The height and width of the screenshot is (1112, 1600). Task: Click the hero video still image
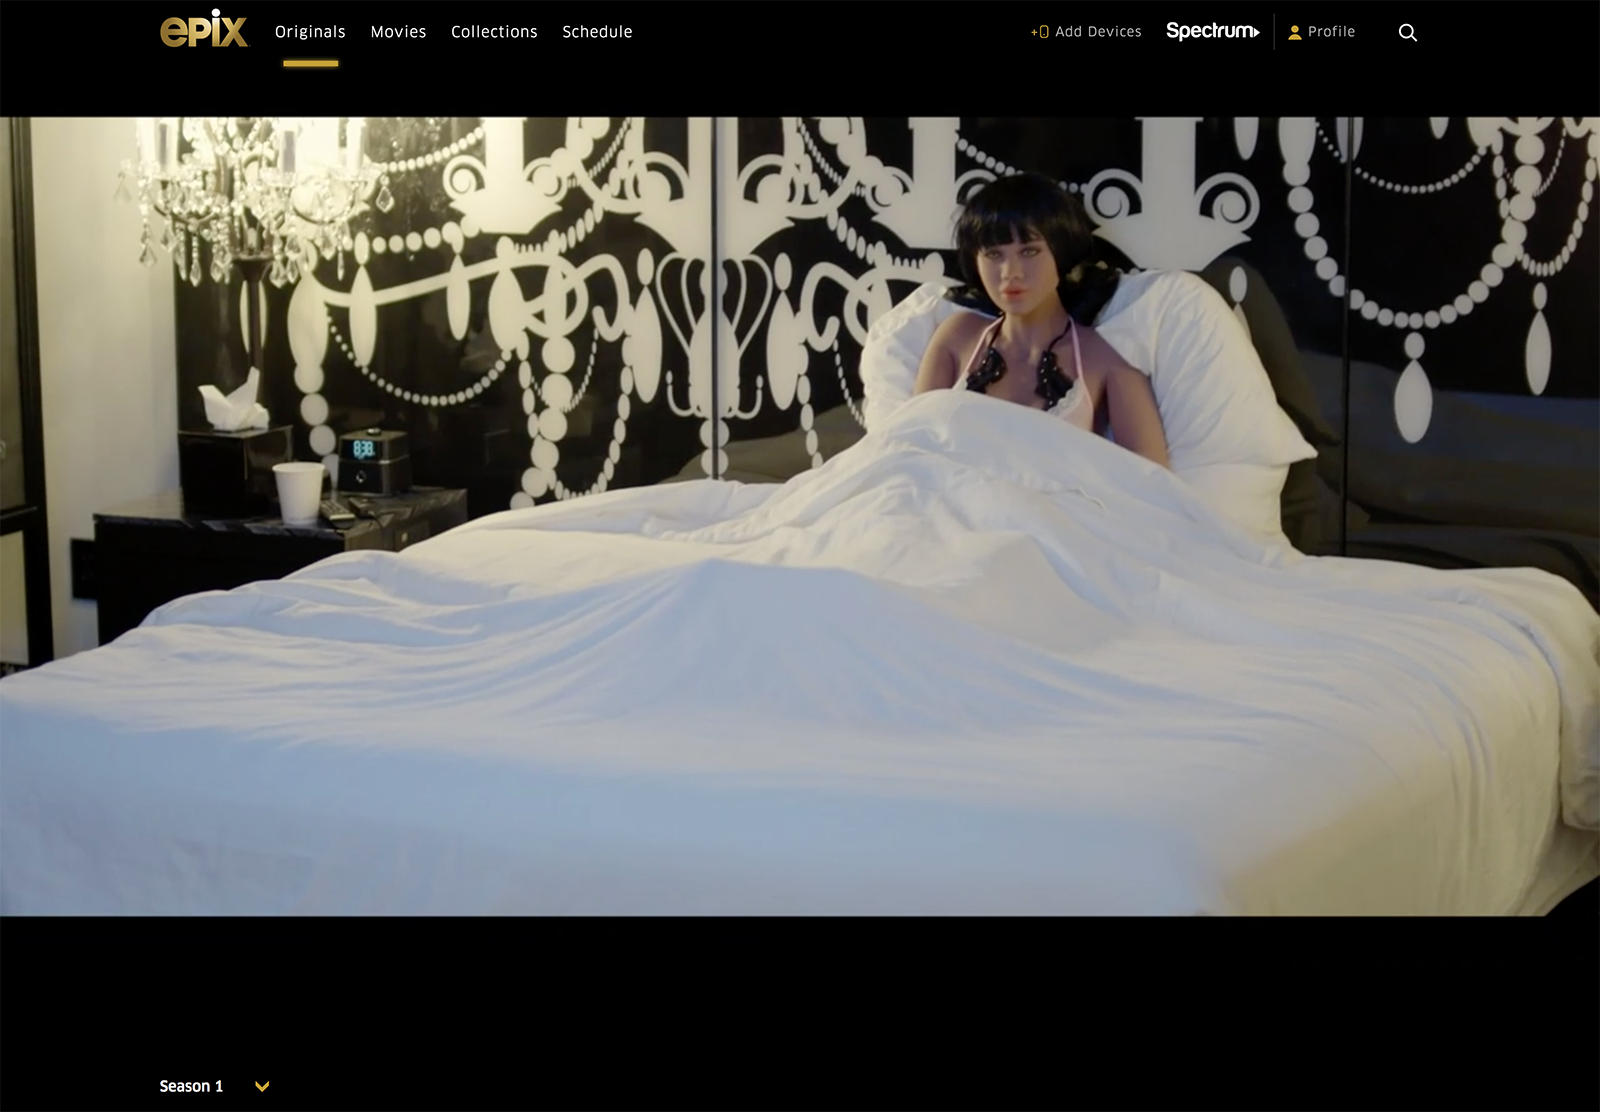[x=800, y=515]
